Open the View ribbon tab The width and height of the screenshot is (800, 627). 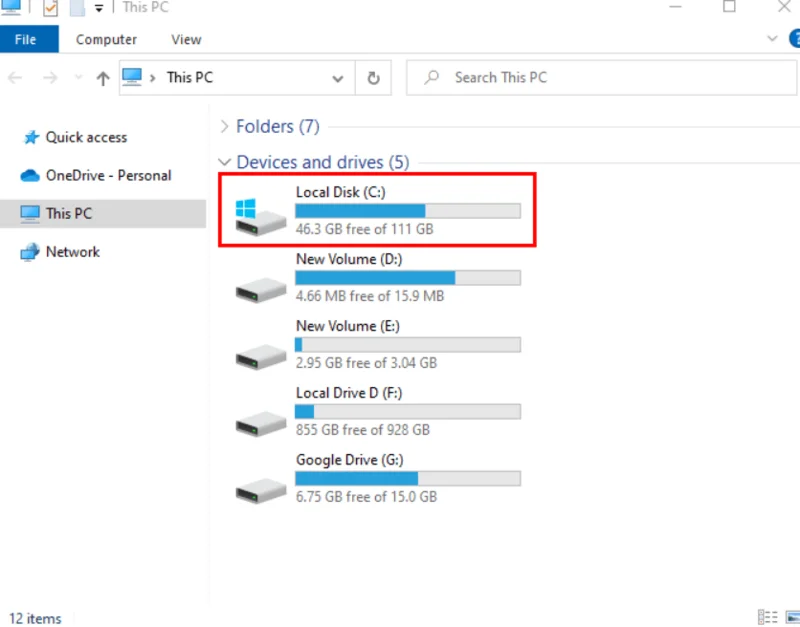[x=186, y=39]
